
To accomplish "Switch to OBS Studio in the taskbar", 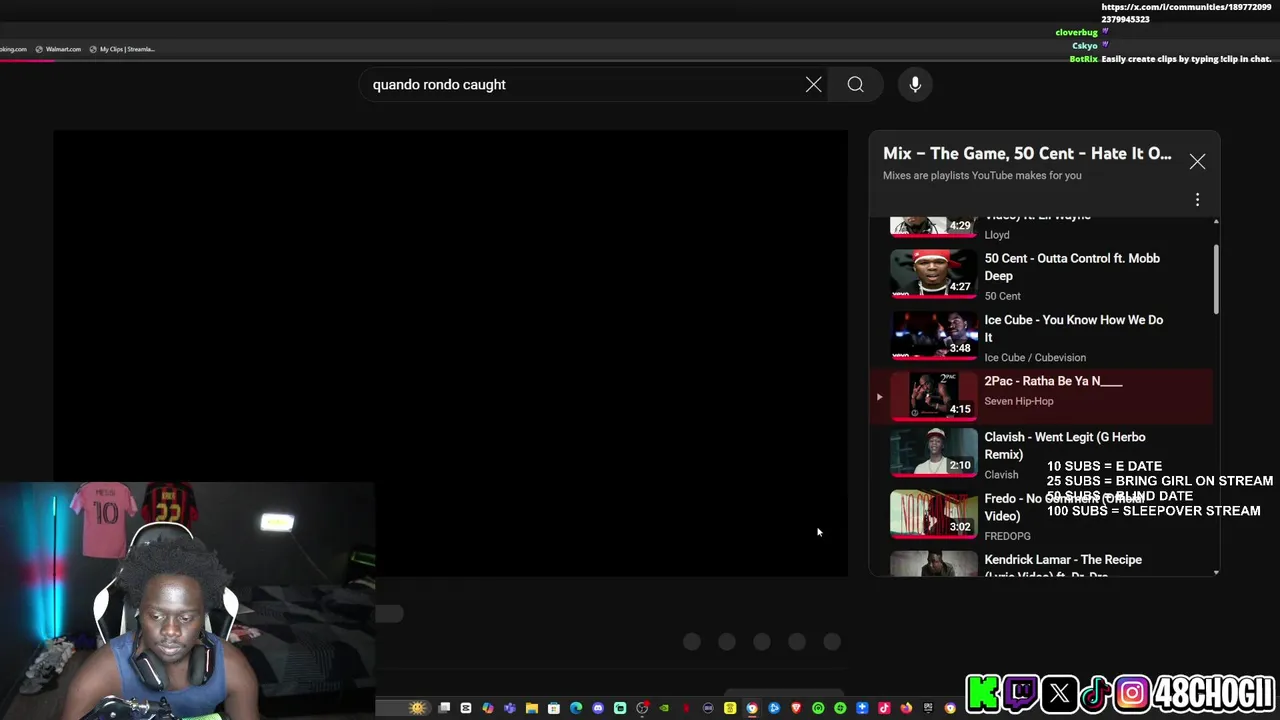I will [x=642, y=708].
